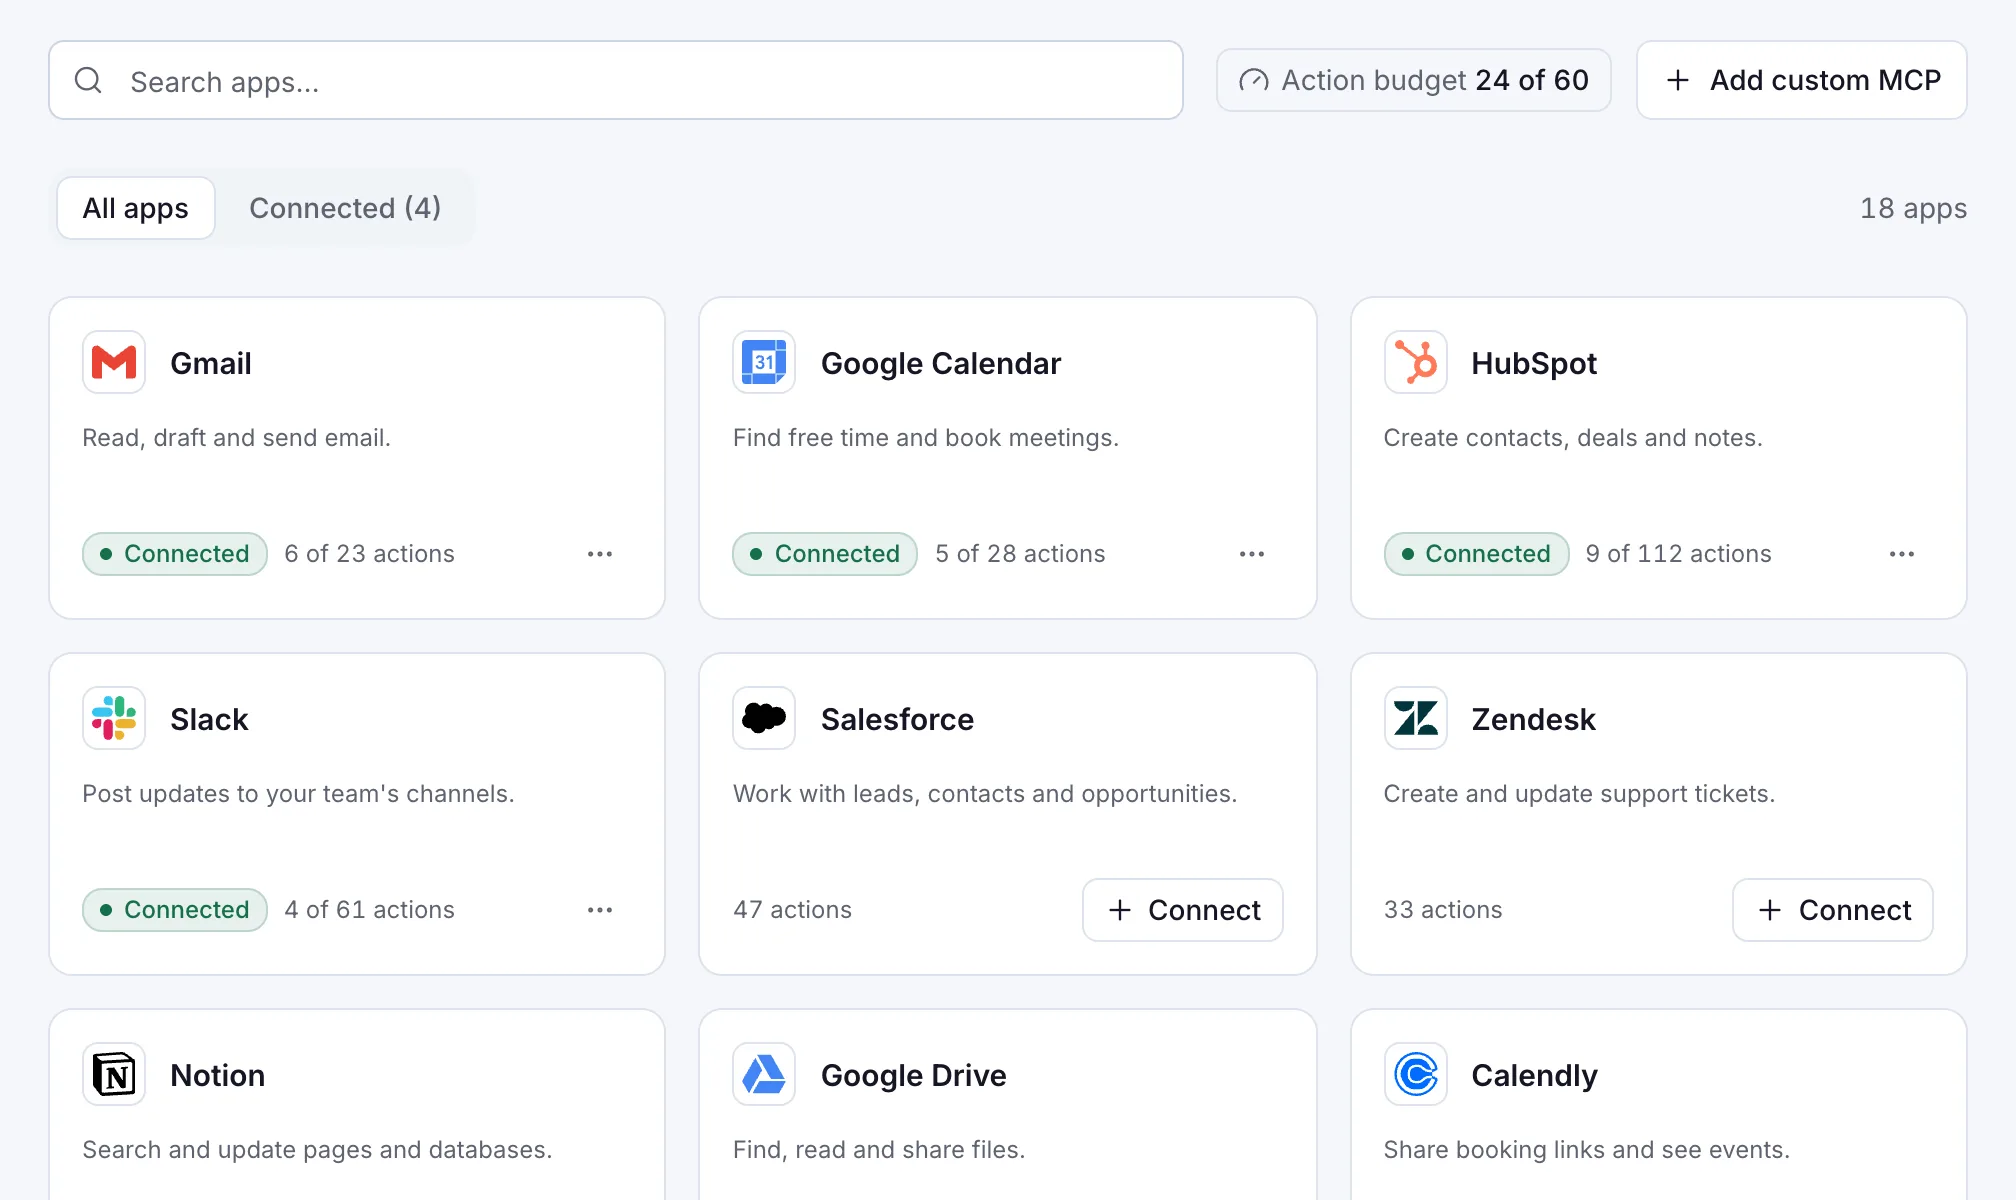Click 'Create contacts, deals and notes.' text

[1573, 438]
